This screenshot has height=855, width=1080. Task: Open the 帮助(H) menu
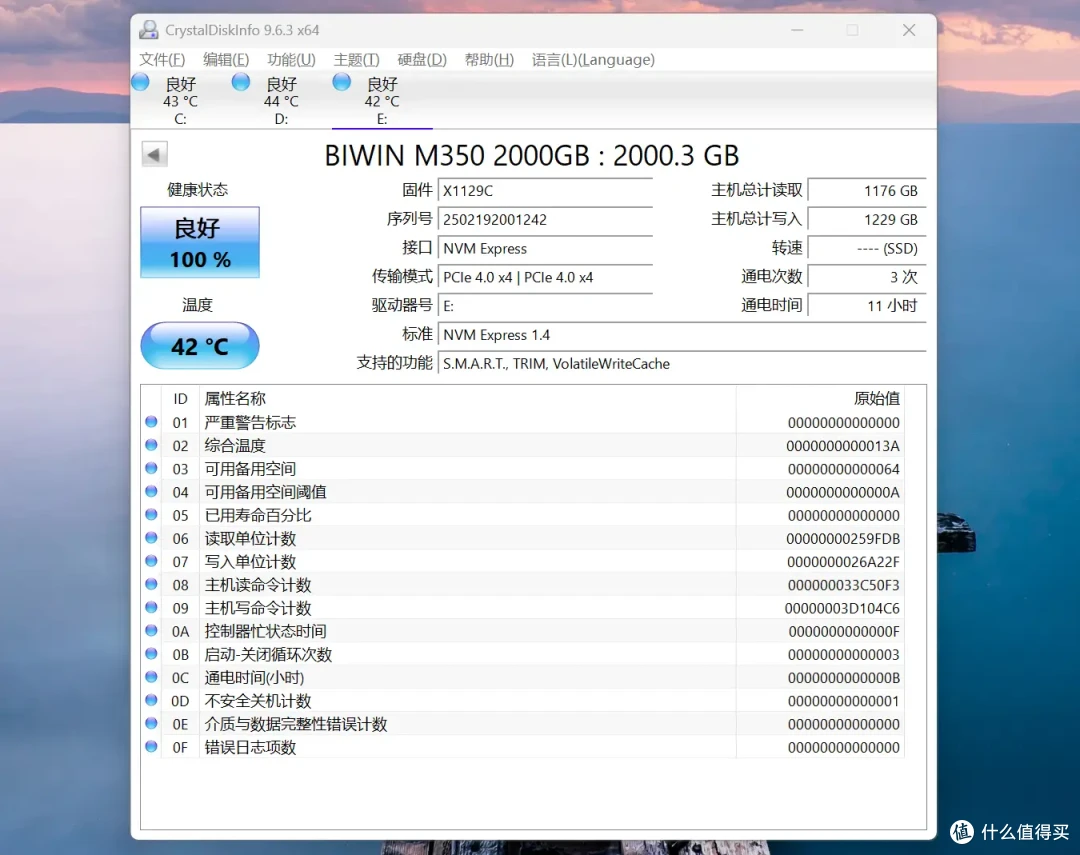pos(489,60)
